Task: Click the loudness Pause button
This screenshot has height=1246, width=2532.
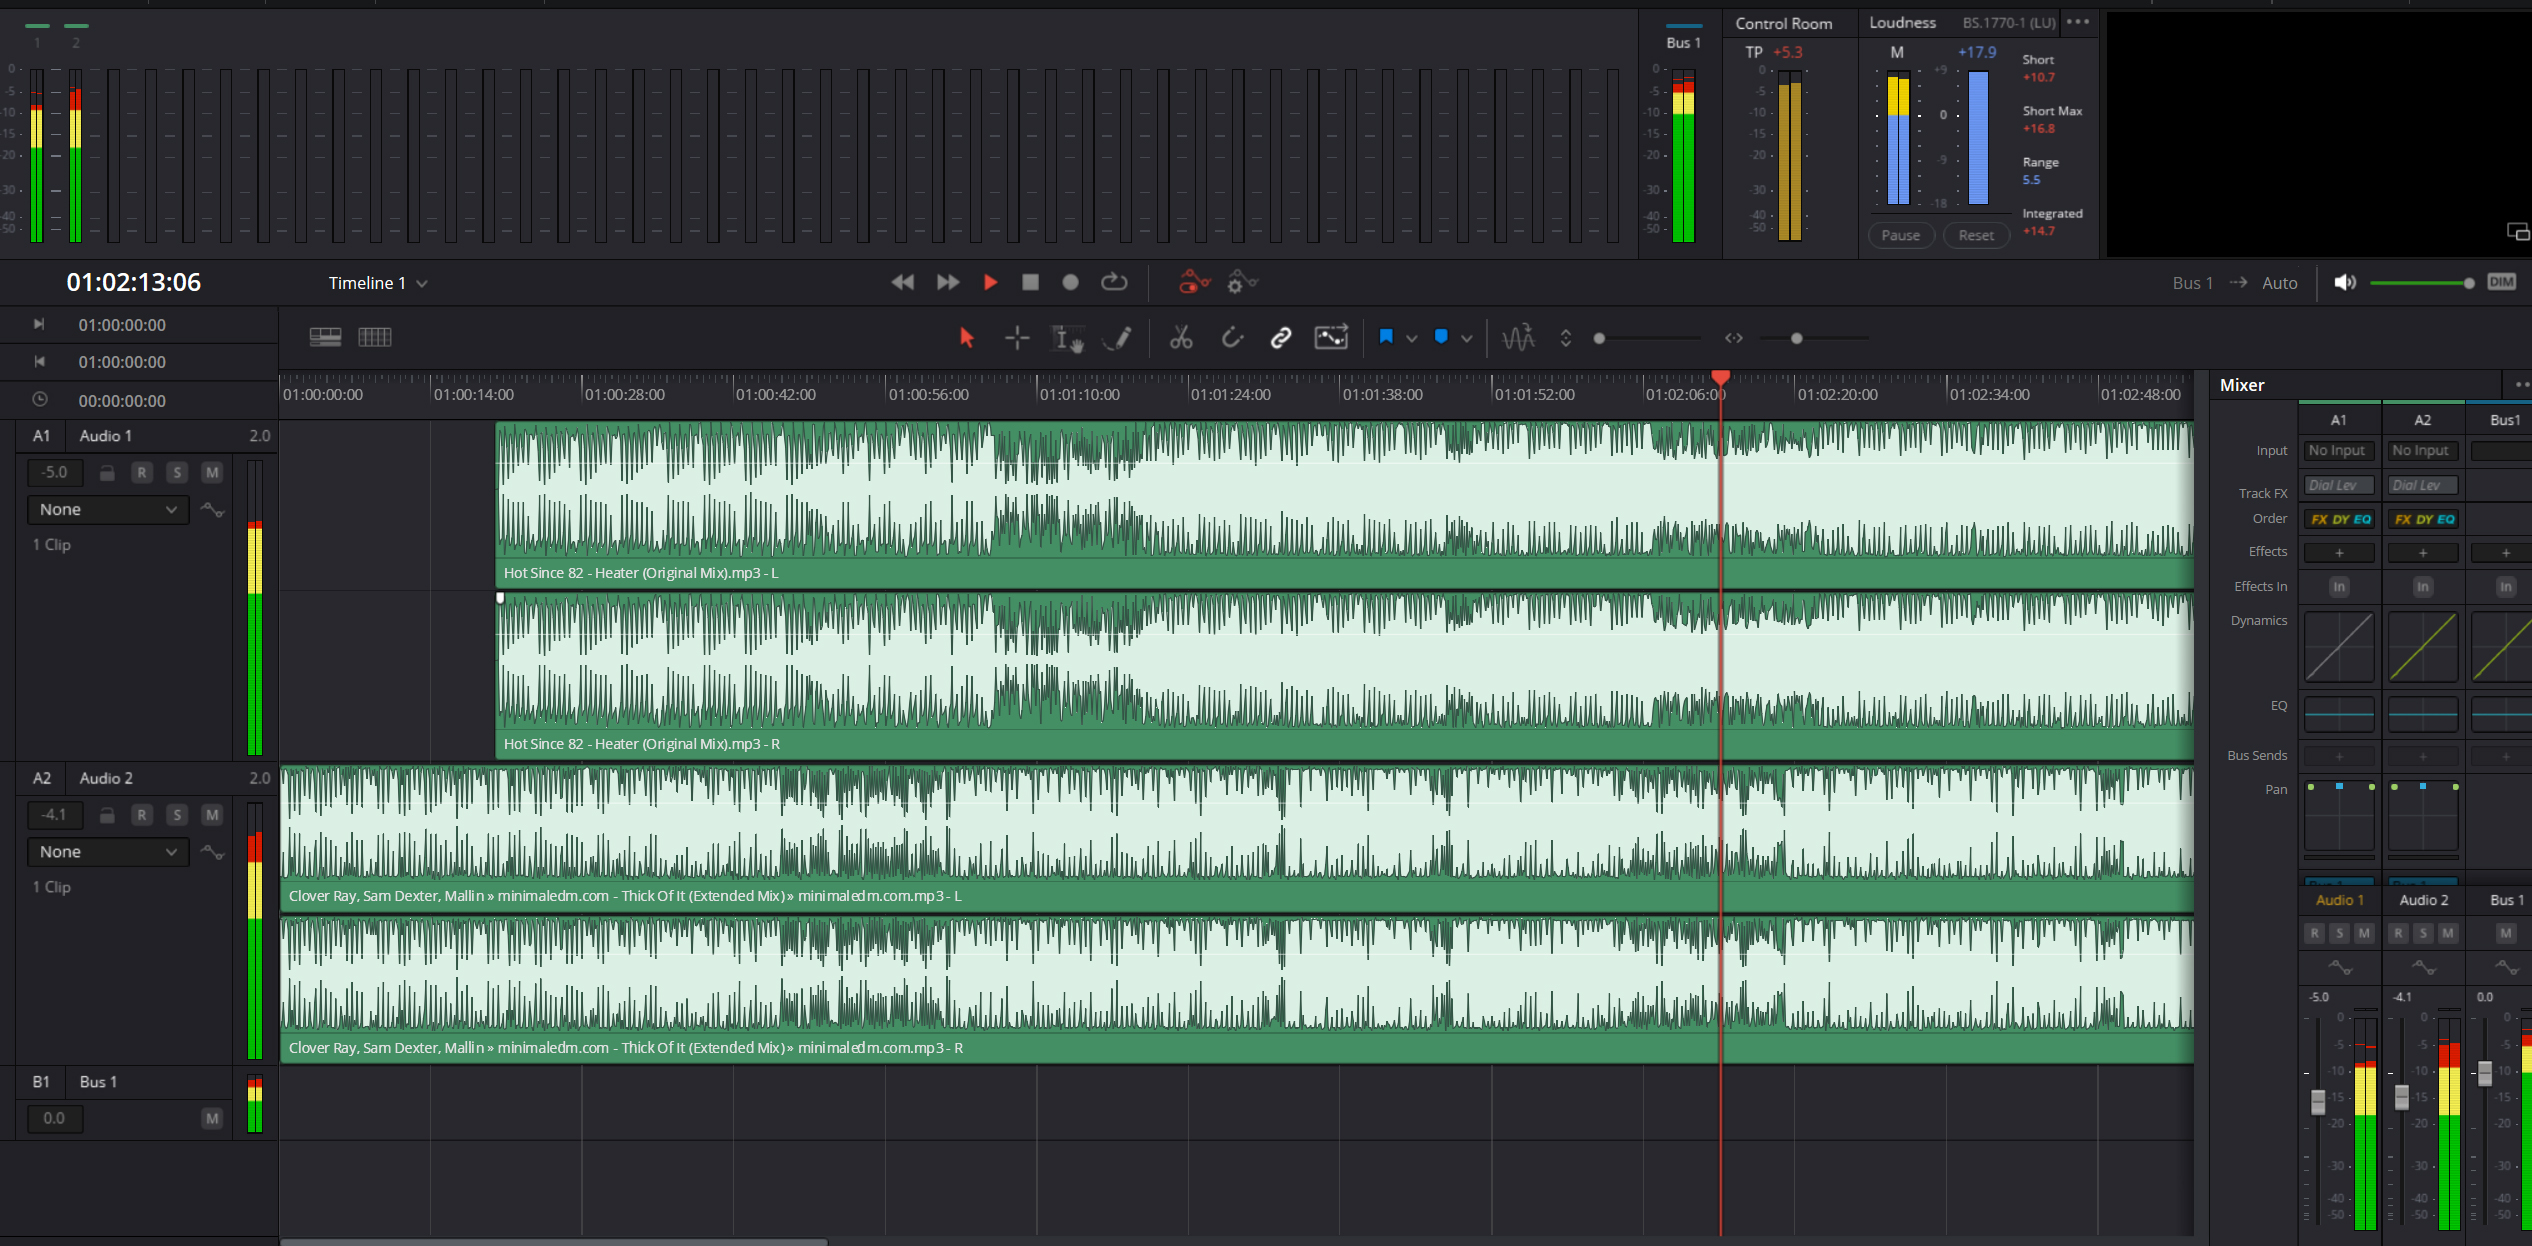Action: tap(1900, 236)
